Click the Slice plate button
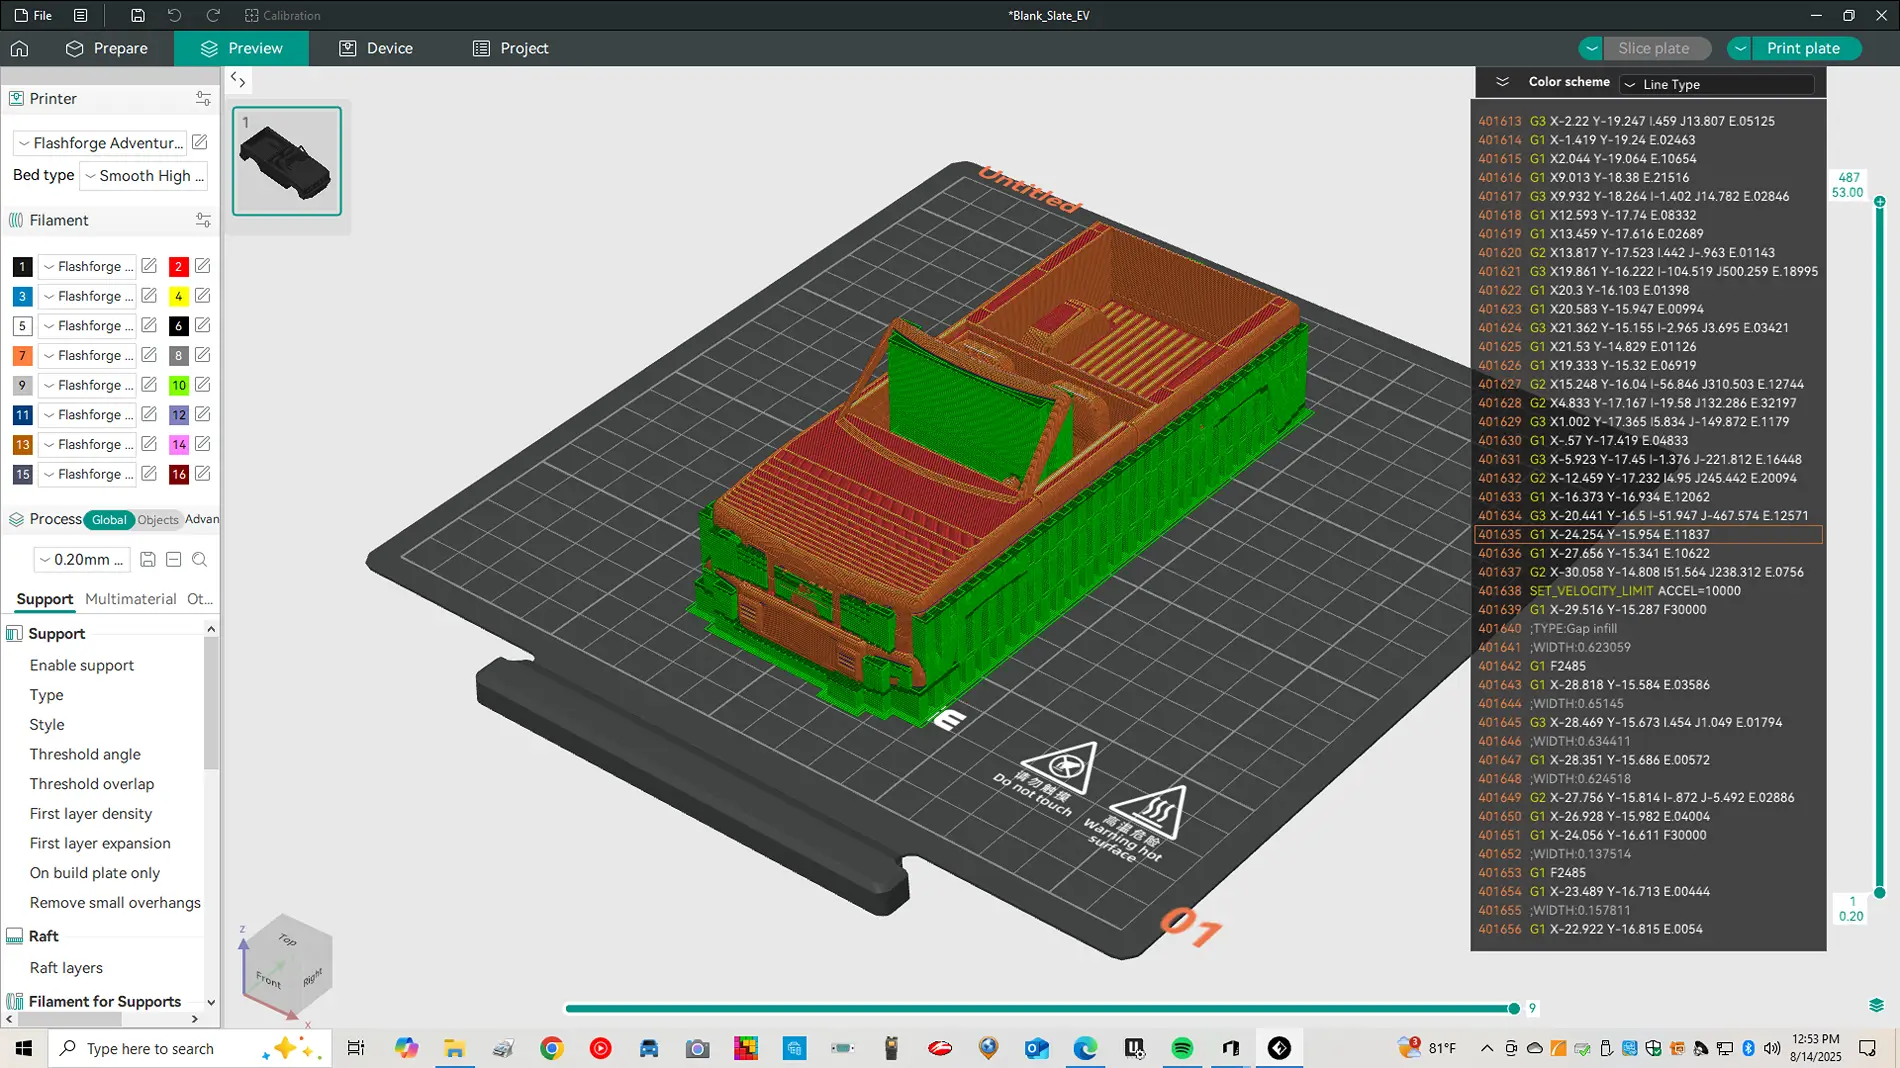The height and width of the screenshot is (1068, 1900). pos(1655,48)
